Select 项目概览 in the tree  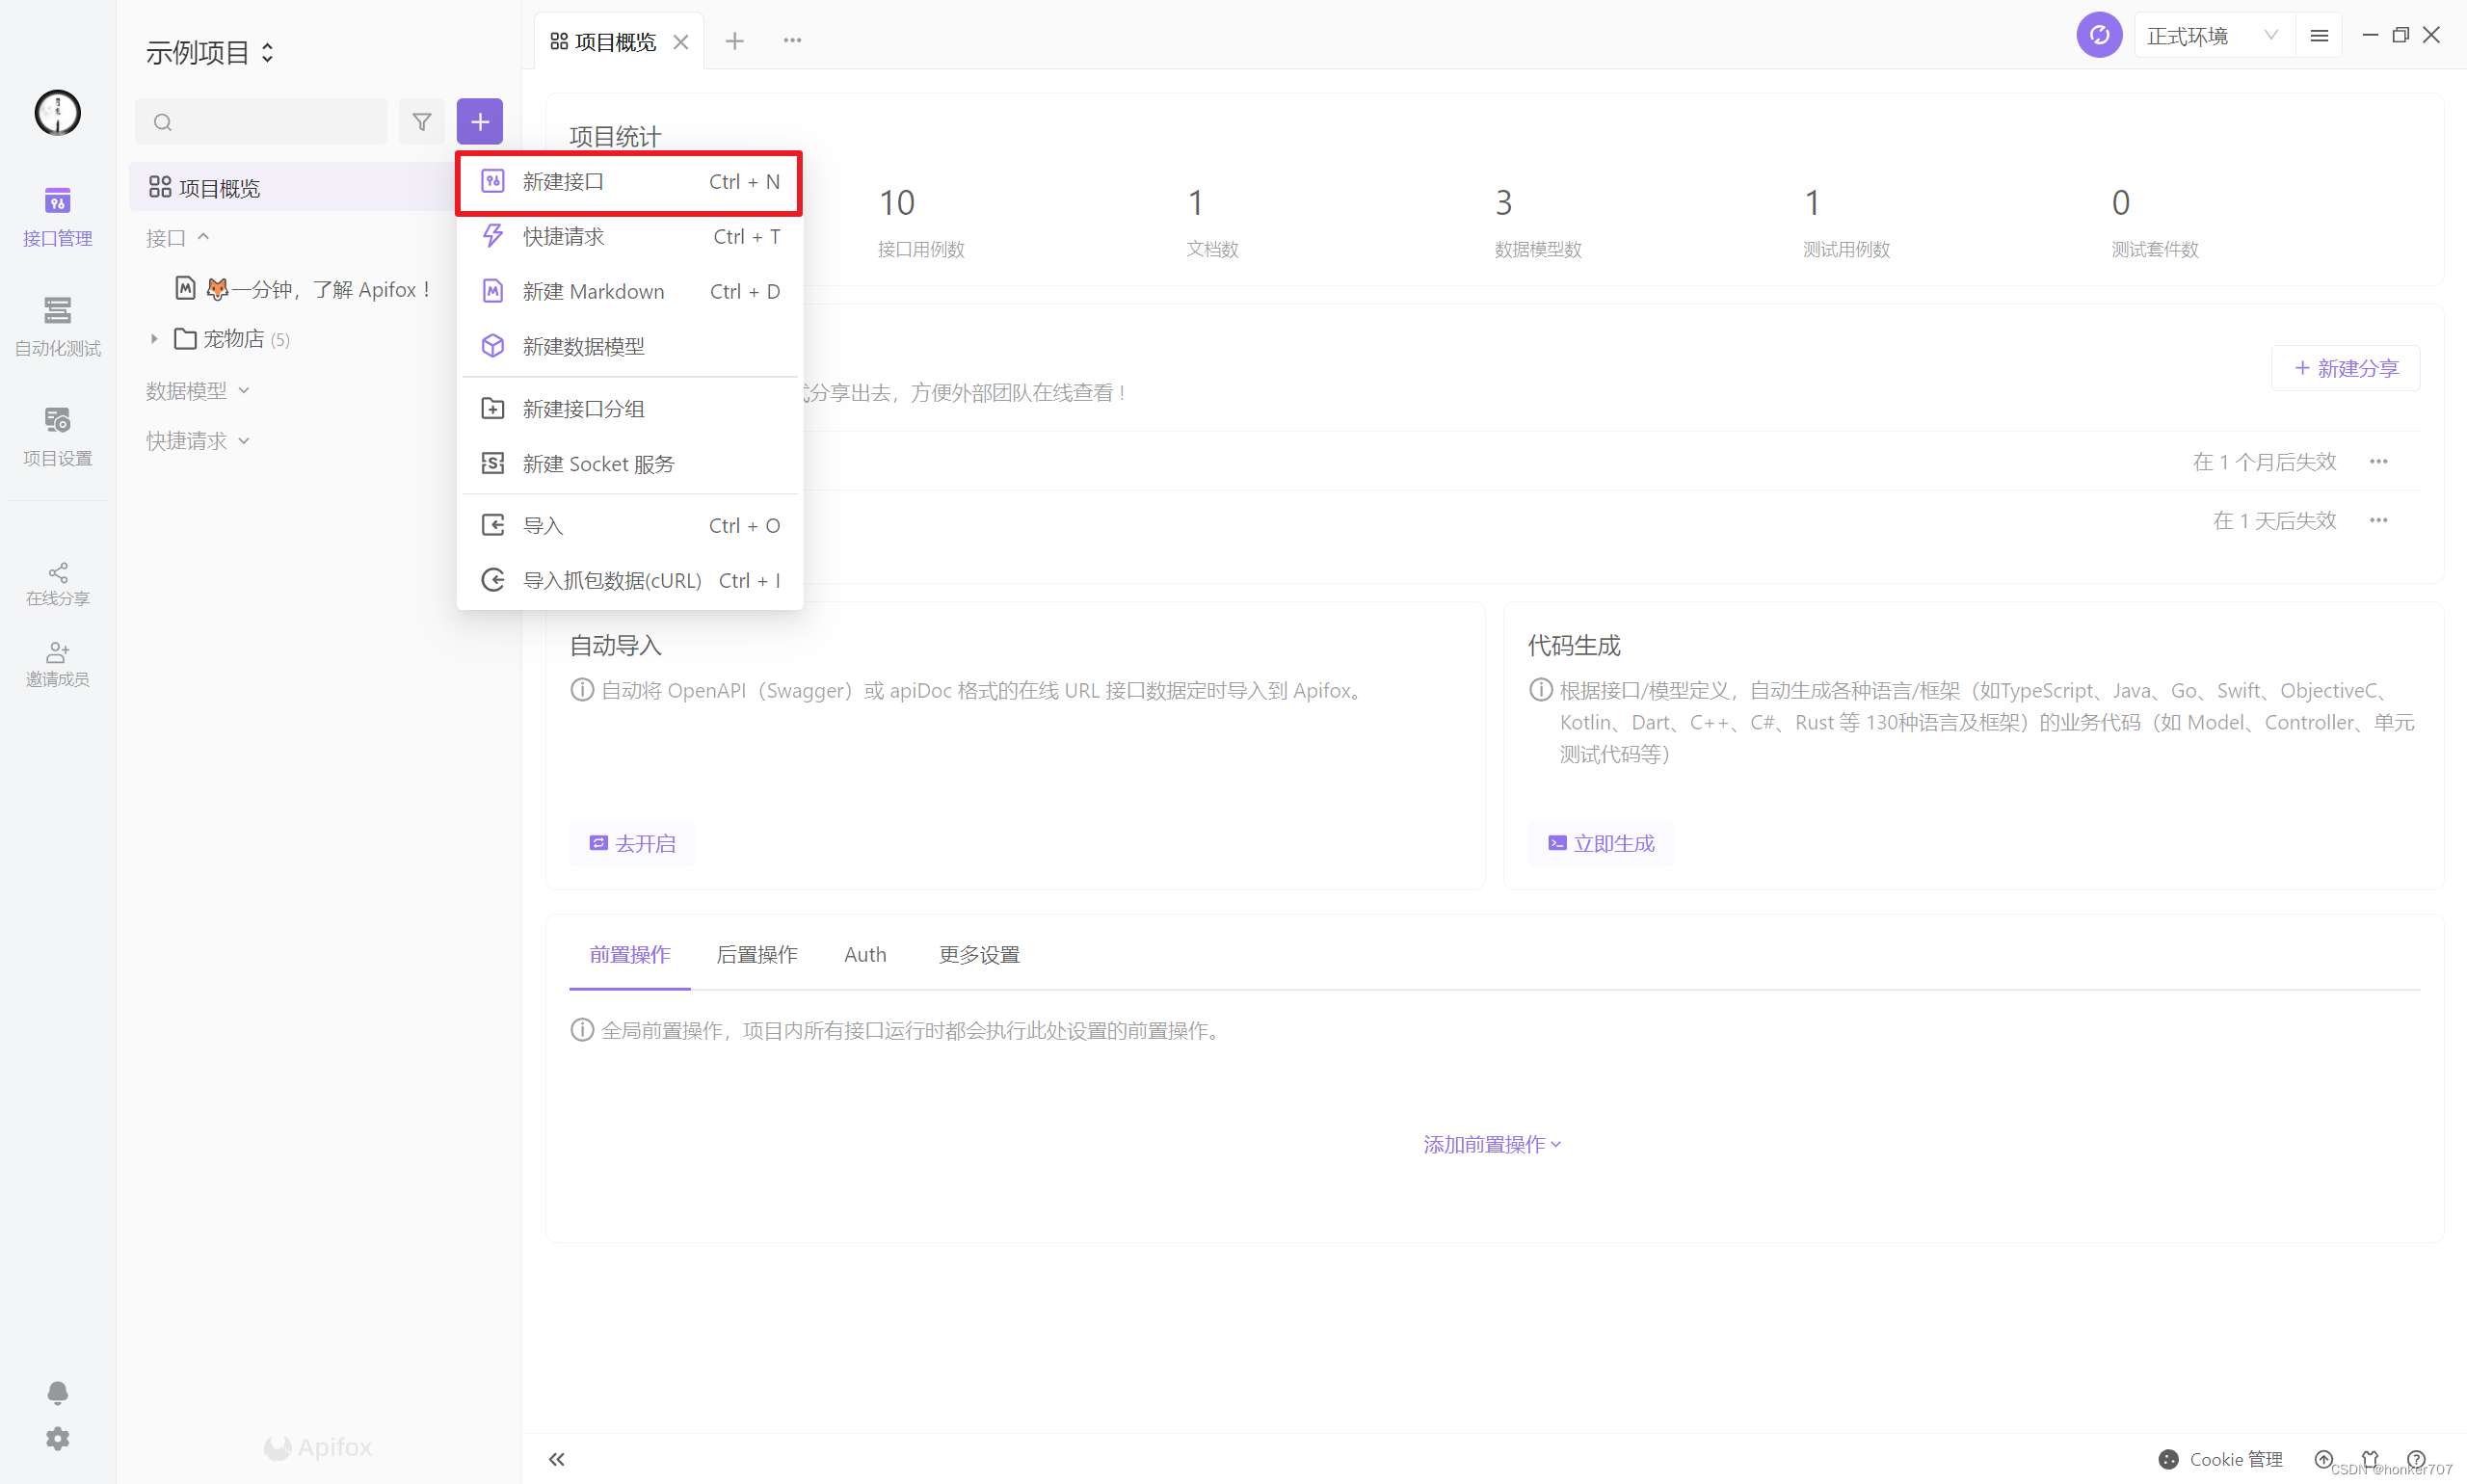point(290,187)
